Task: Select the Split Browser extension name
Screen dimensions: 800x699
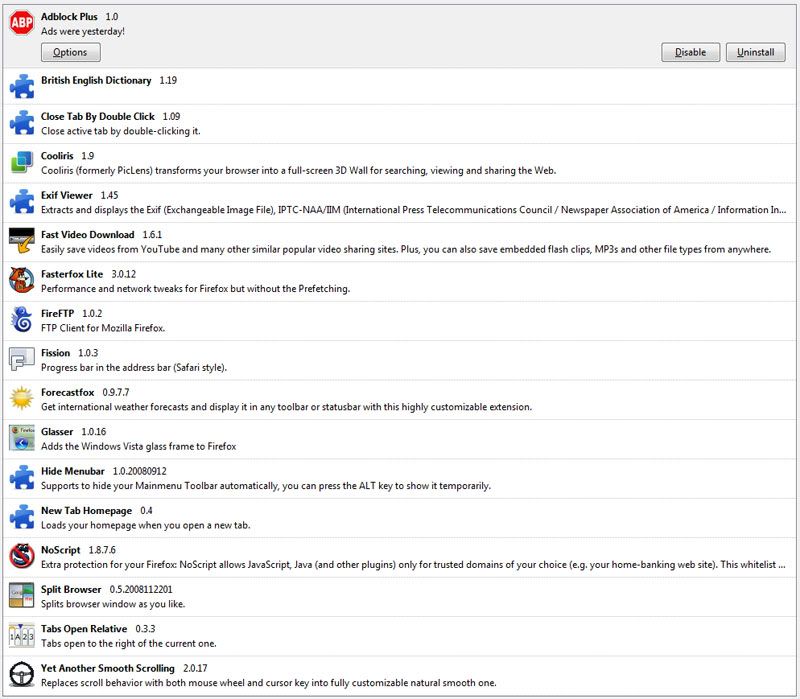Action: pos(71,589)
